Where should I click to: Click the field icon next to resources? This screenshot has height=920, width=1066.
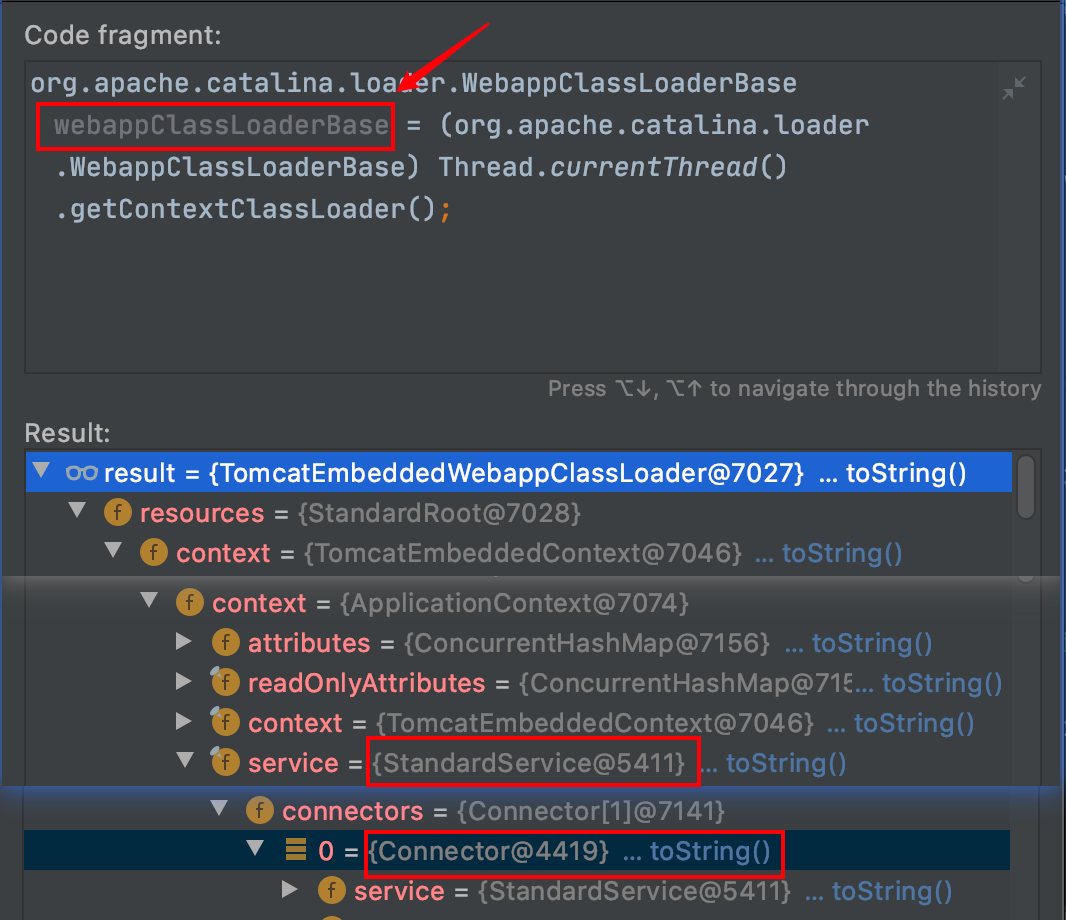coord(117,513)
